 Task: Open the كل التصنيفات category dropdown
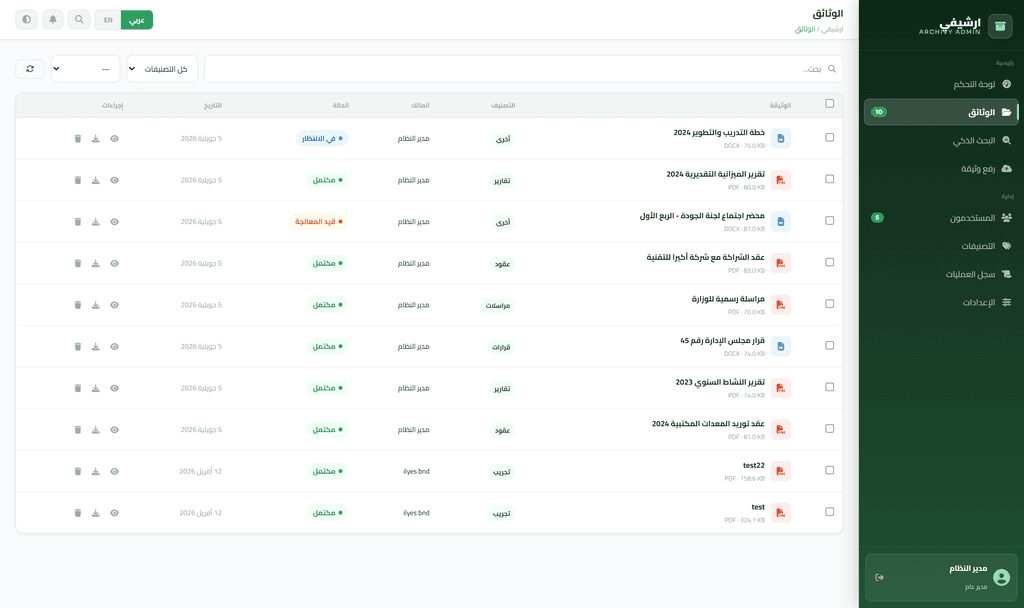point(162,69)
